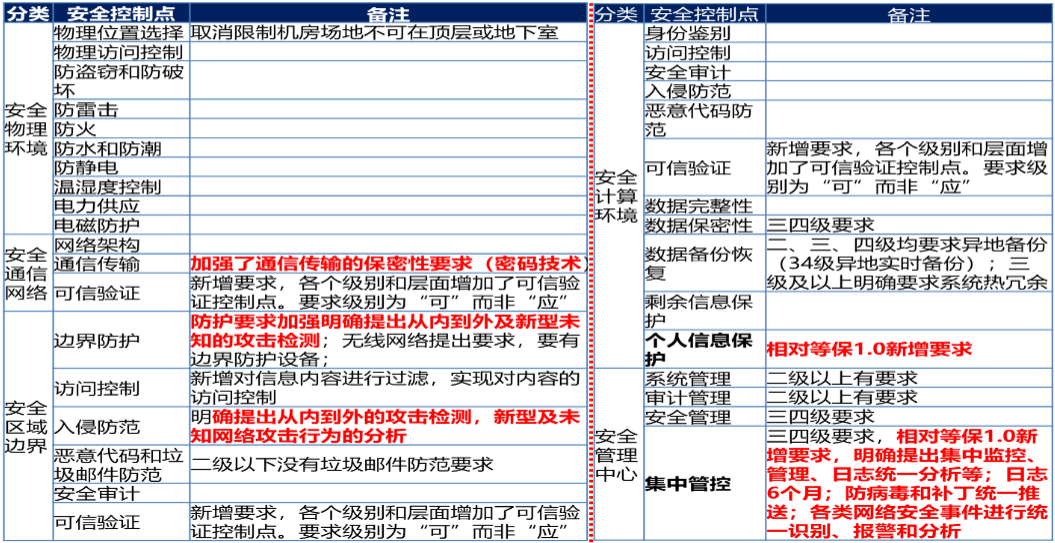The image size is (1055, 543).
Task: Select the 网络架构 cell
Action: pyautogui.click(x=121, y=244)
